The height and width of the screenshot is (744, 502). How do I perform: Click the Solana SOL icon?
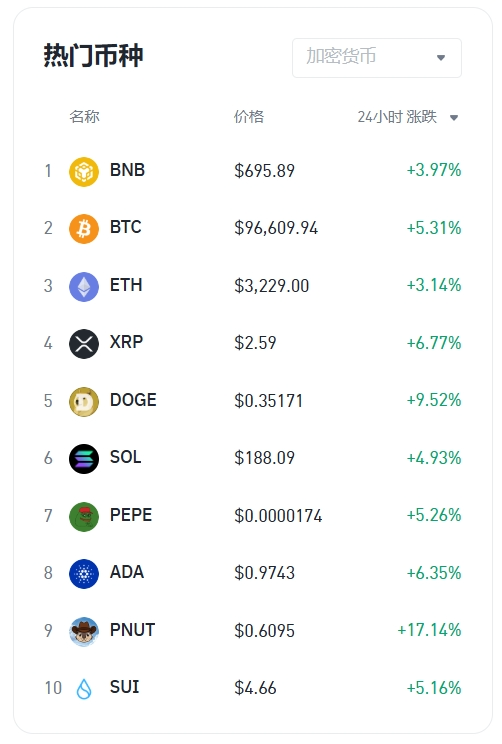tap(84, 459)
